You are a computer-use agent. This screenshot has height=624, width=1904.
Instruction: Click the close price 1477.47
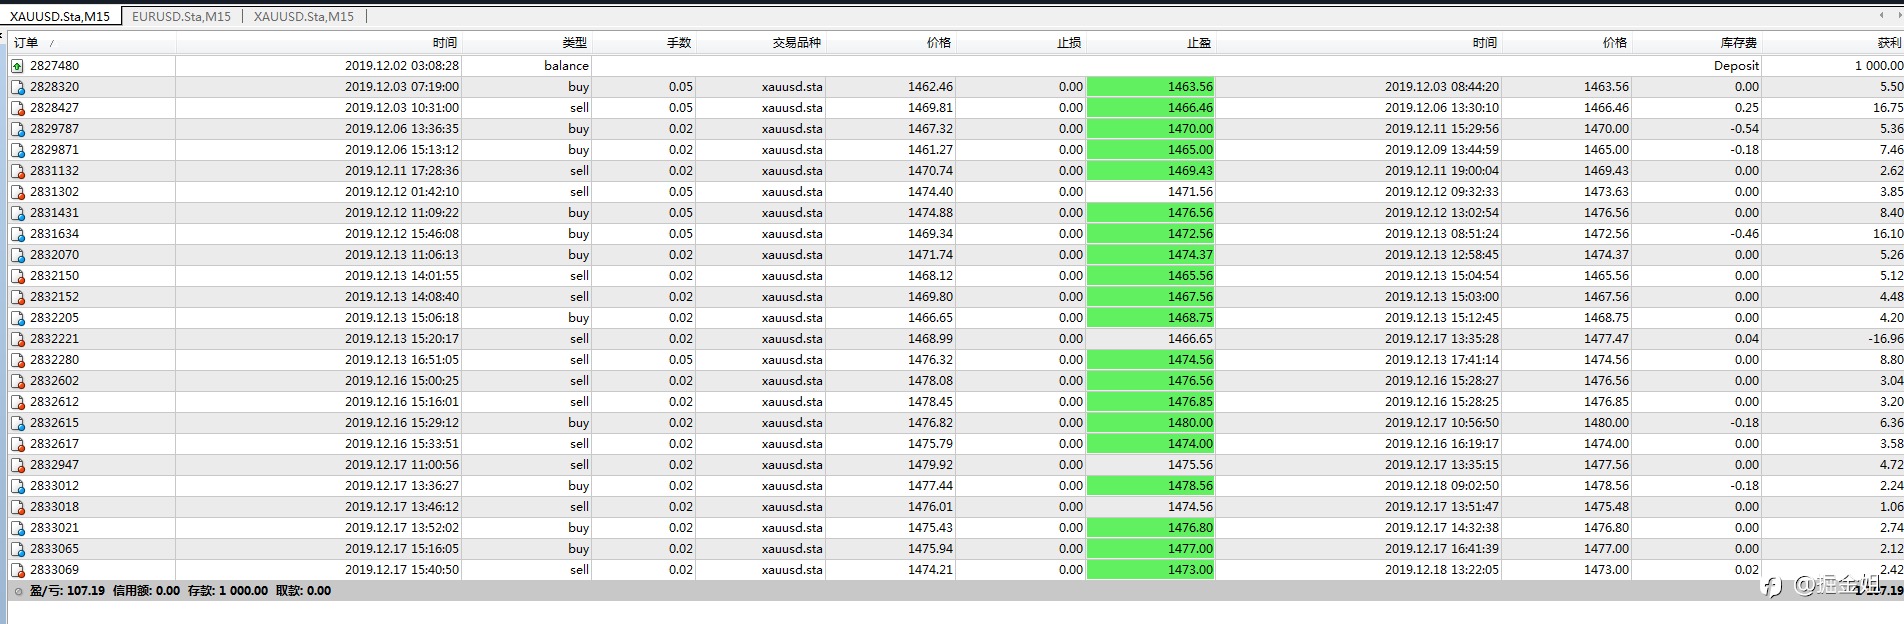1606,339
